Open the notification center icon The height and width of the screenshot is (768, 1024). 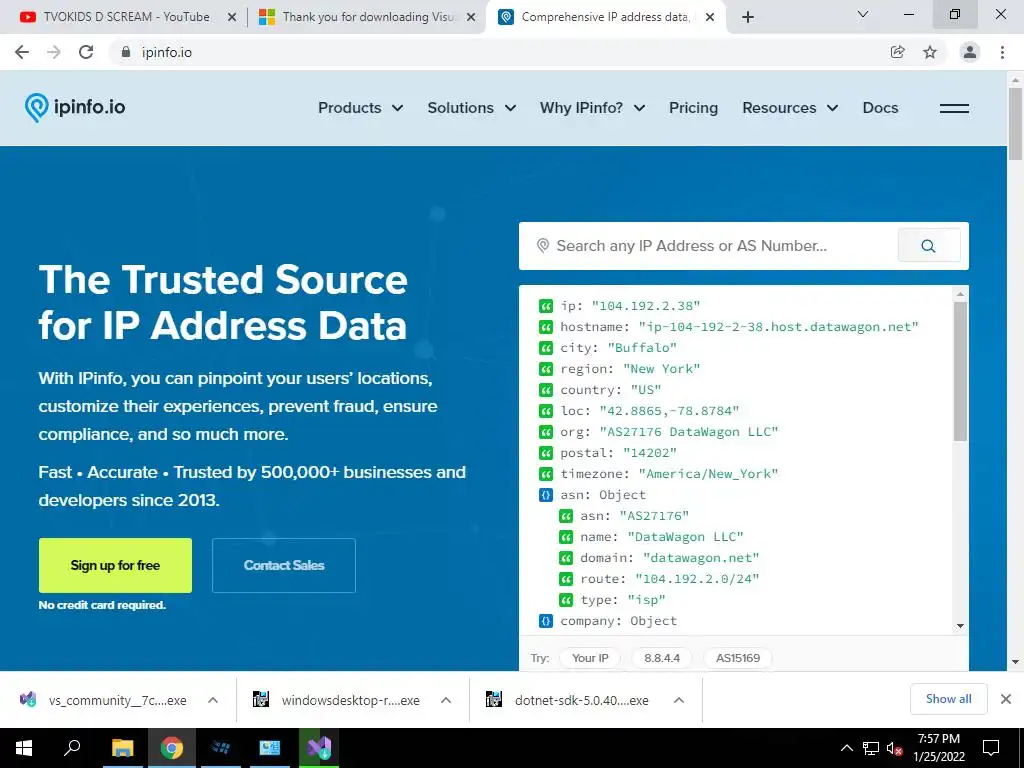[991, 748]
